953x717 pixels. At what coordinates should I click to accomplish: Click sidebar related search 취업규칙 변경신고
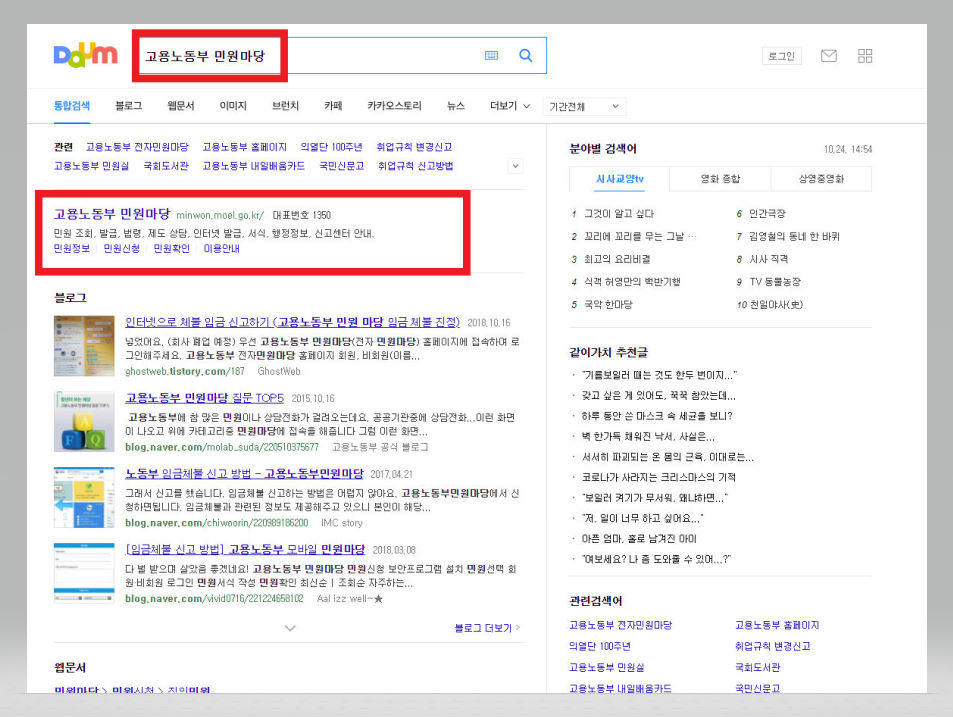[x=772, y=646]
